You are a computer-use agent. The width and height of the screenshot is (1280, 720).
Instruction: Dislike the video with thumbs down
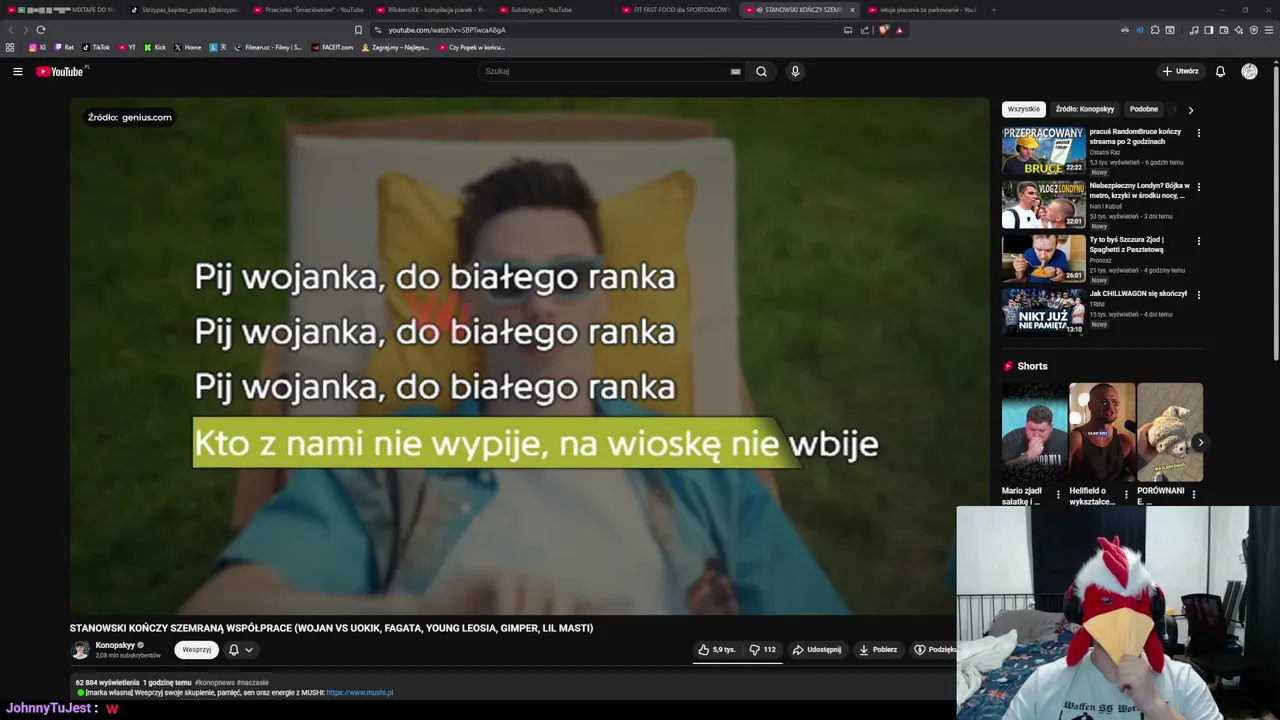click(762, 650)
